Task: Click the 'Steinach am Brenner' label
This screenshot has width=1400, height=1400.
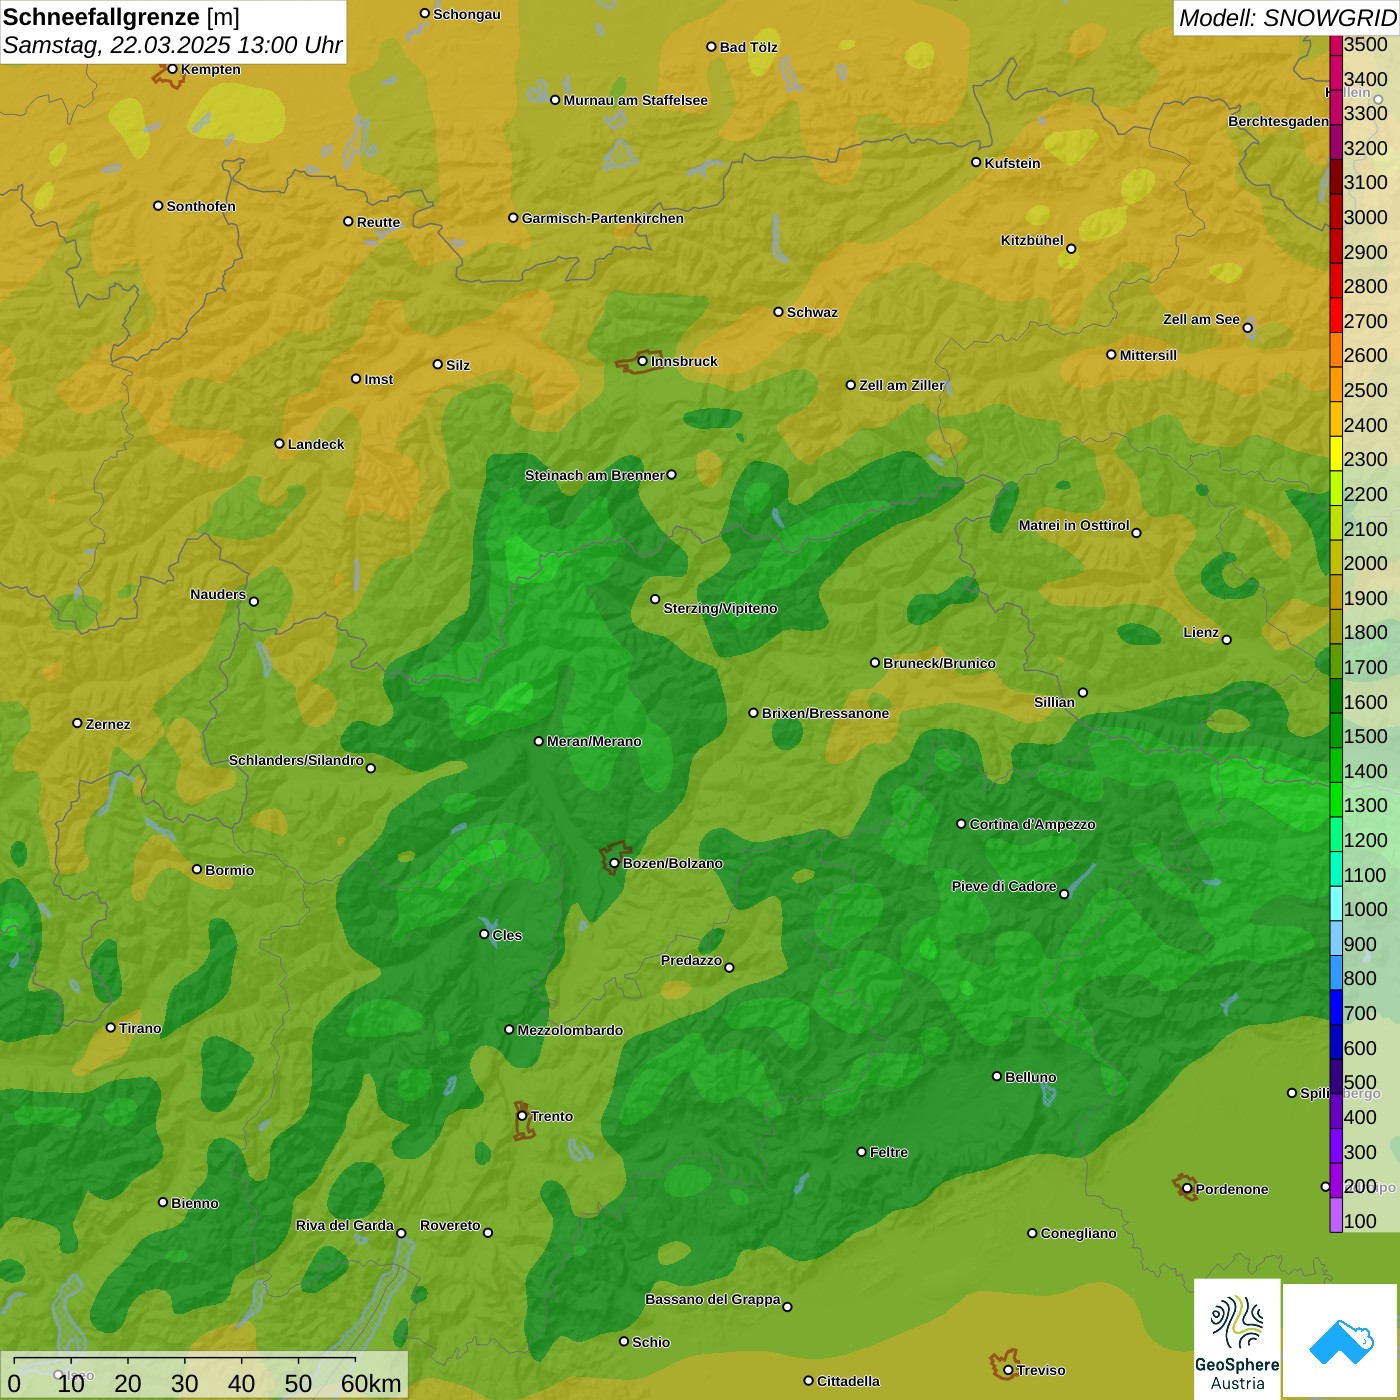Action: (x=594, y=475)
